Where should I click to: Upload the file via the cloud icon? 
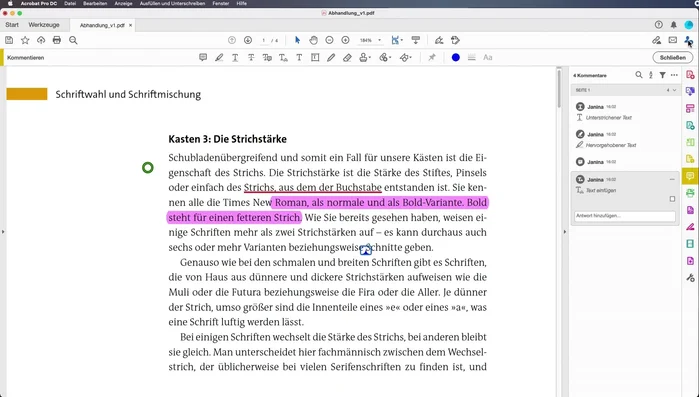point(41,40)
